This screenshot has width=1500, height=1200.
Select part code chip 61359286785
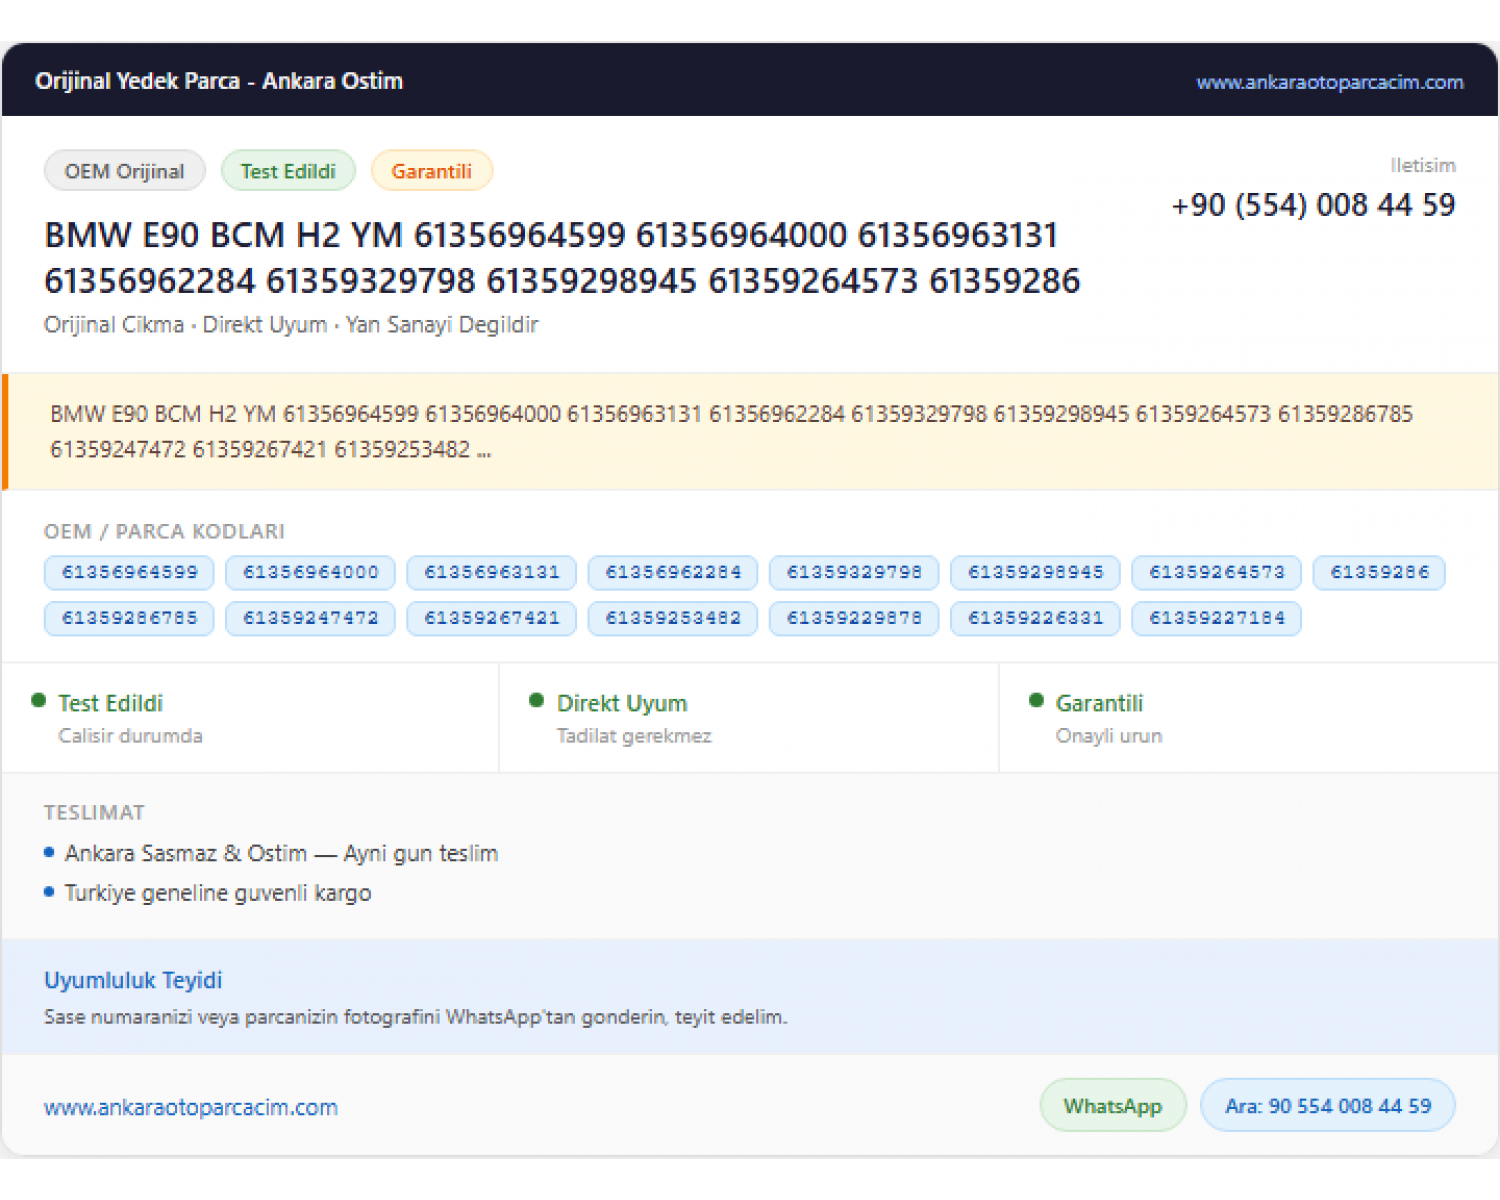point(130,618)
